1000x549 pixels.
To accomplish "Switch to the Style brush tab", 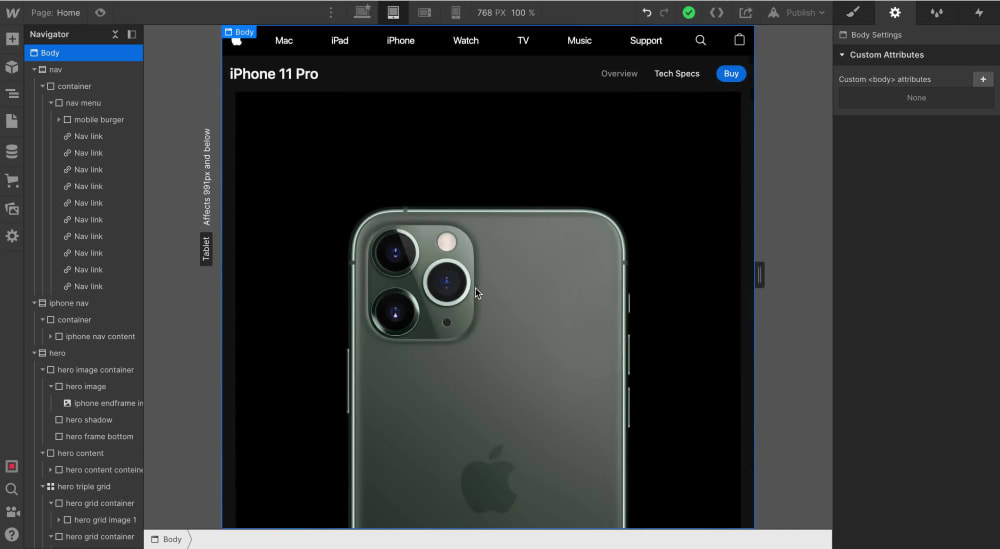I will pos(853,12).
